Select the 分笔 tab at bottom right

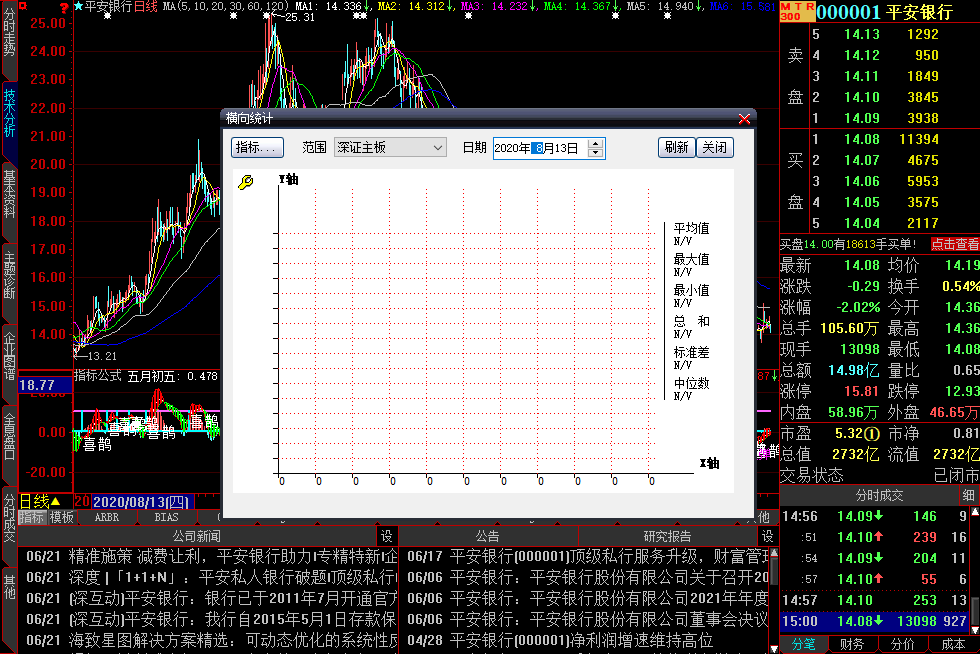[x=804, y=644]
